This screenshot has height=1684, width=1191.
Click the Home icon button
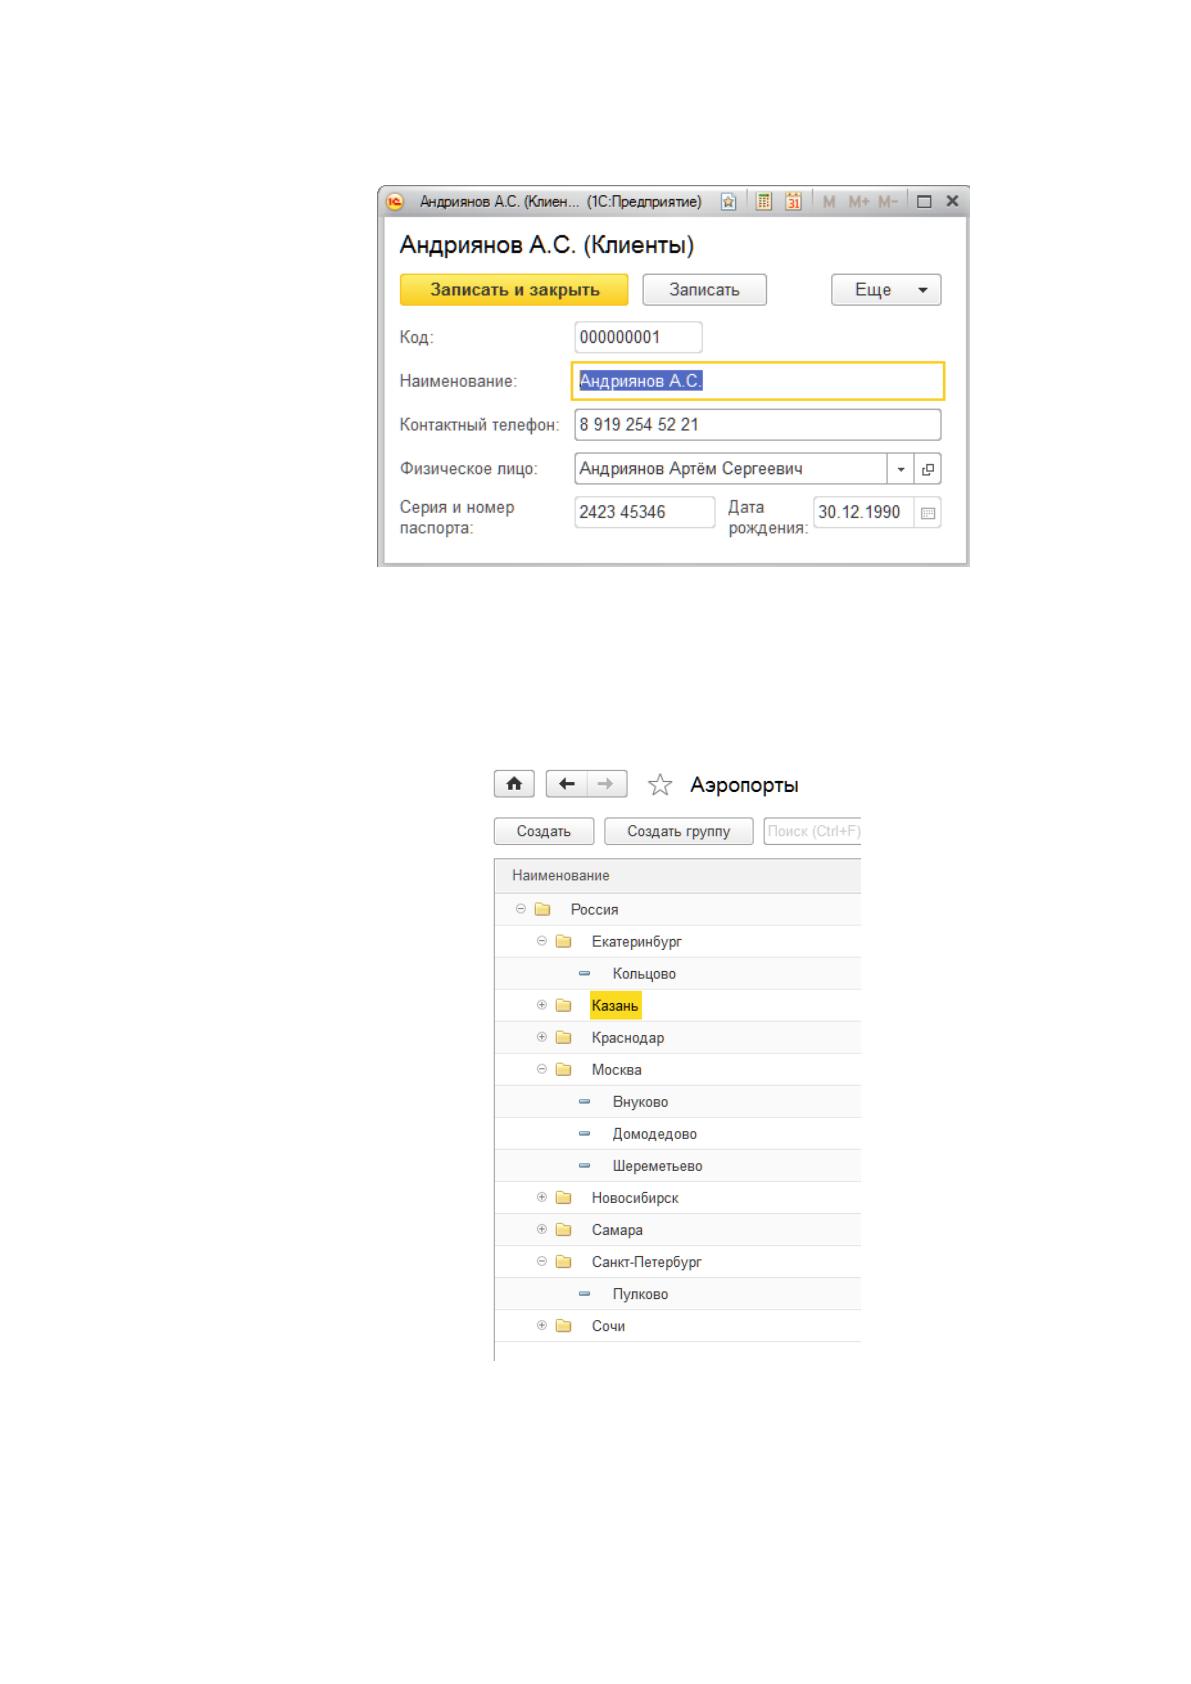[x=514, y=784]
